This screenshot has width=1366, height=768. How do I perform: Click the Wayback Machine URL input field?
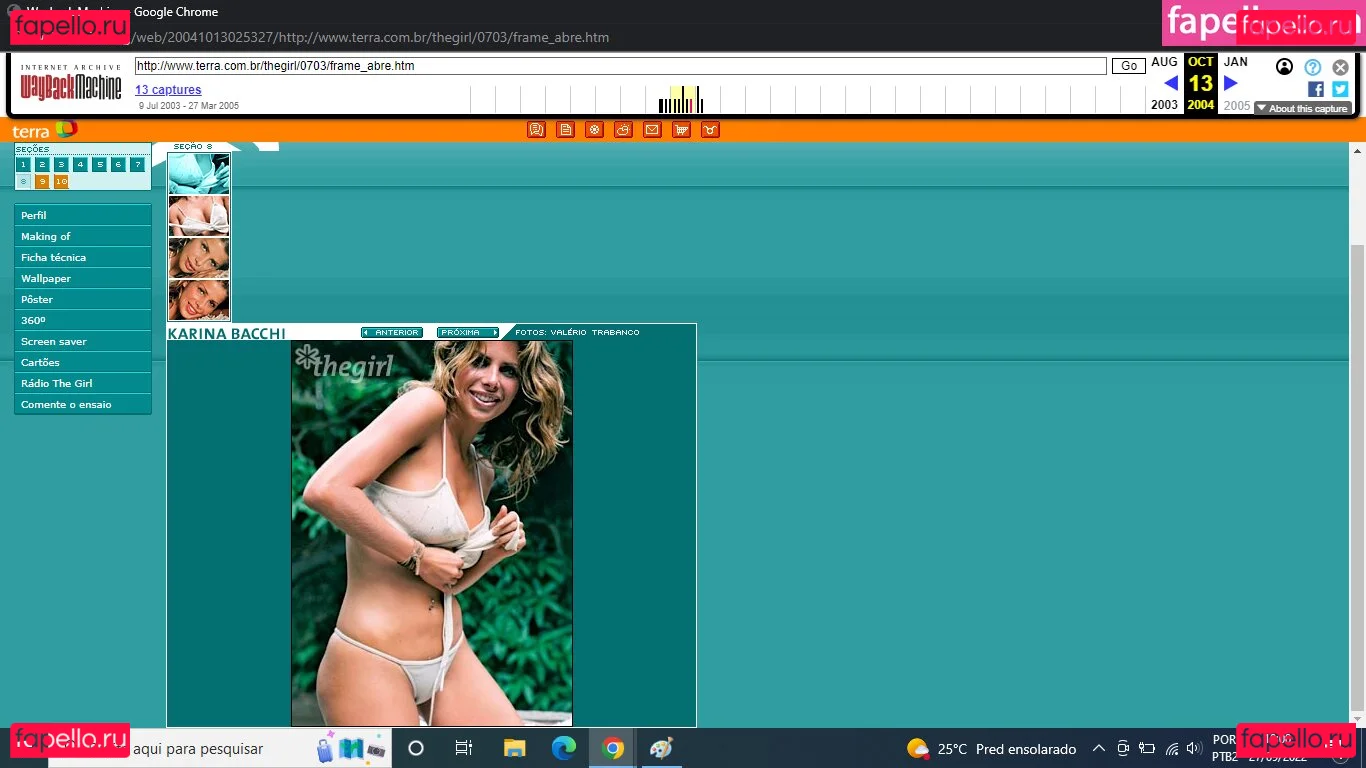click(x=620, y=66)
